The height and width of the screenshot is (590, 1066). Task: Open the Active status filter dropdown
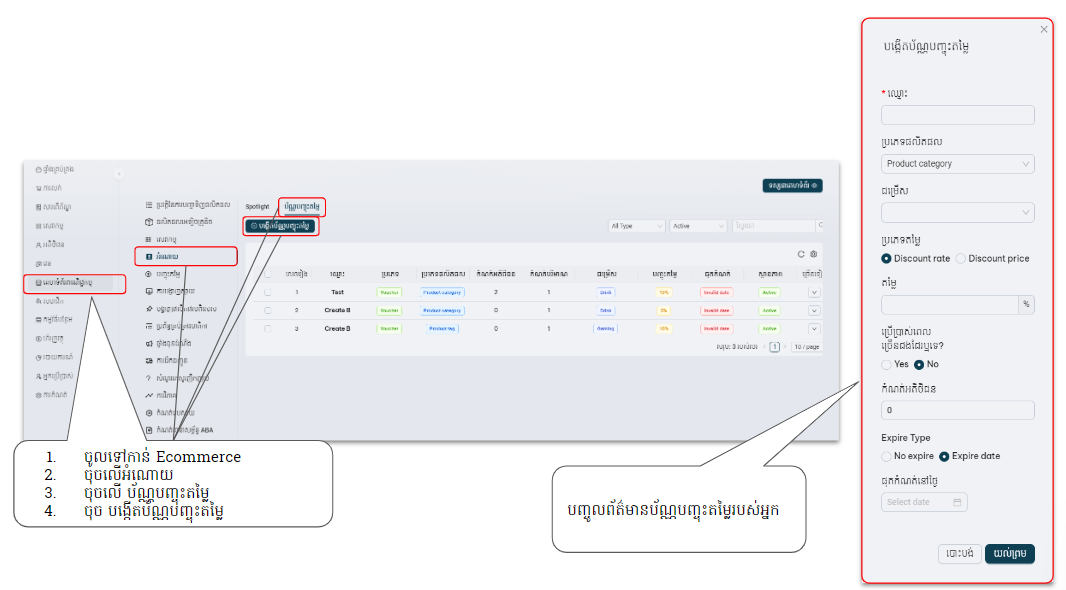[697, 226]
